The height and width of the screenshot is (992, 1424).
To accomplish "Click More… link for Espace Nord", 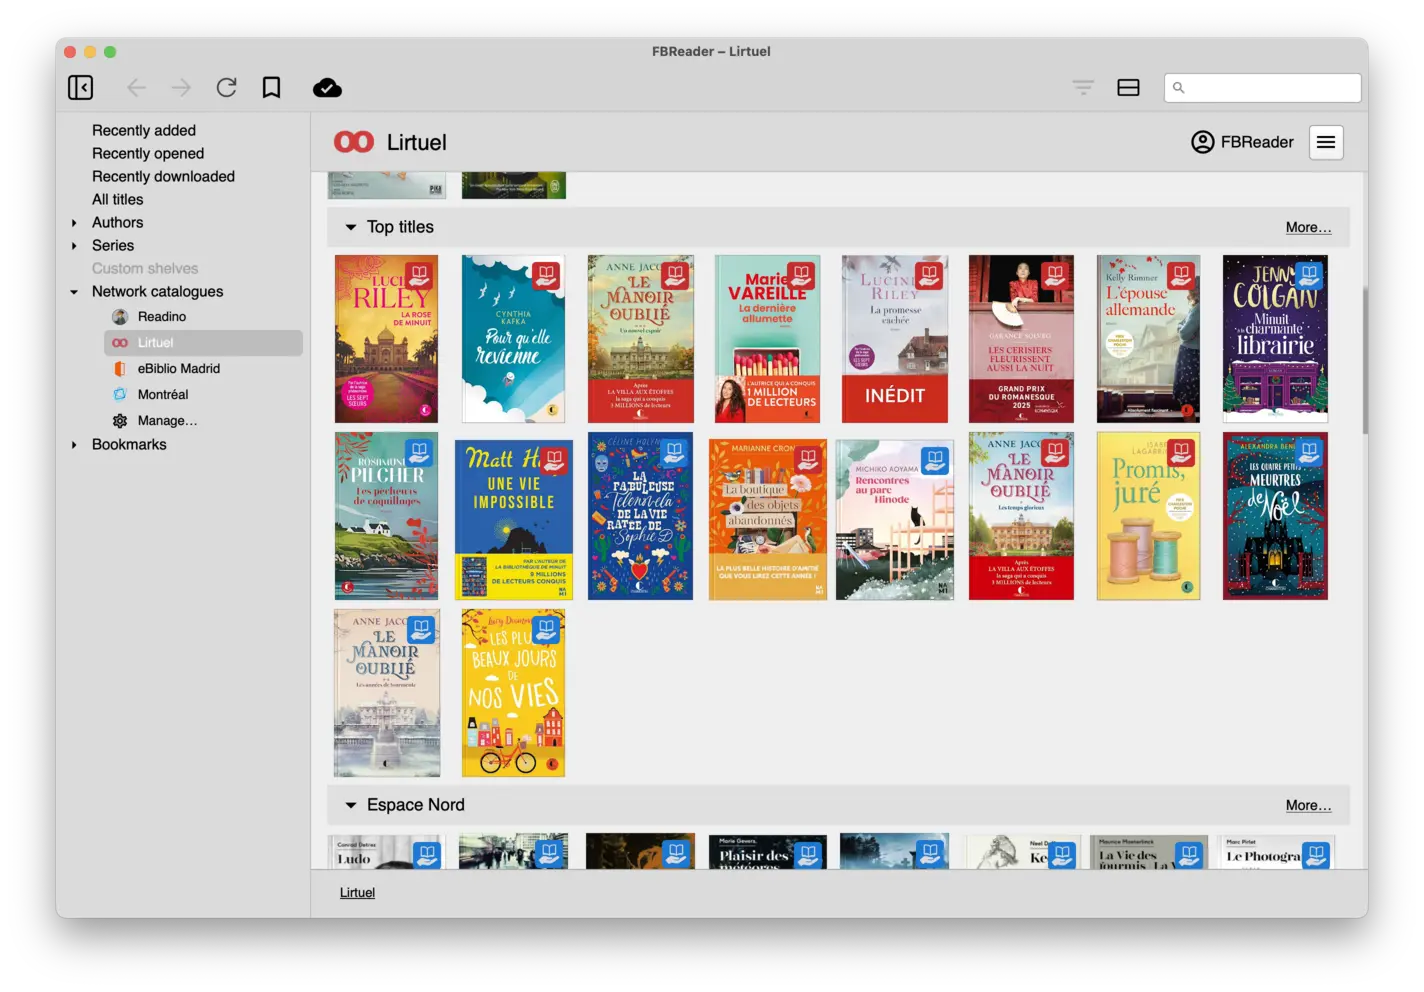I will (1308, 805).
